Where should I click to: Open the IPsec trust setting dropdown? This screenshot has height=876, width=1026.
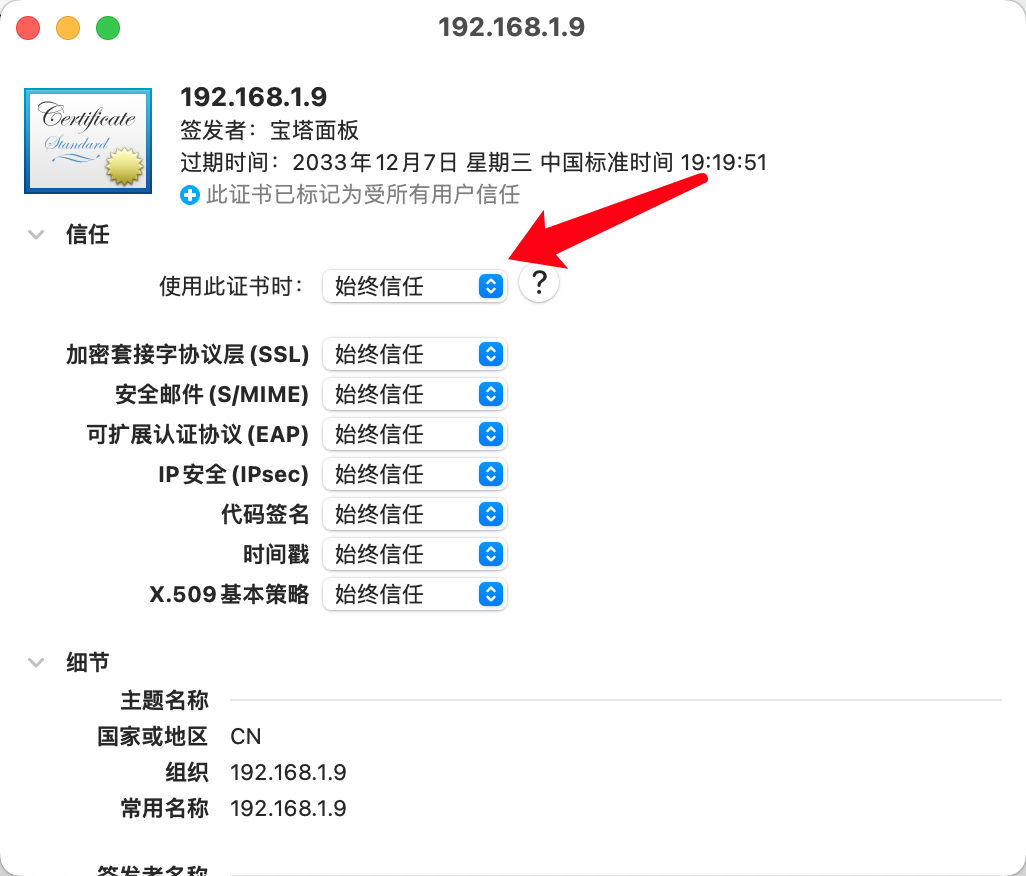coord(414,474)
